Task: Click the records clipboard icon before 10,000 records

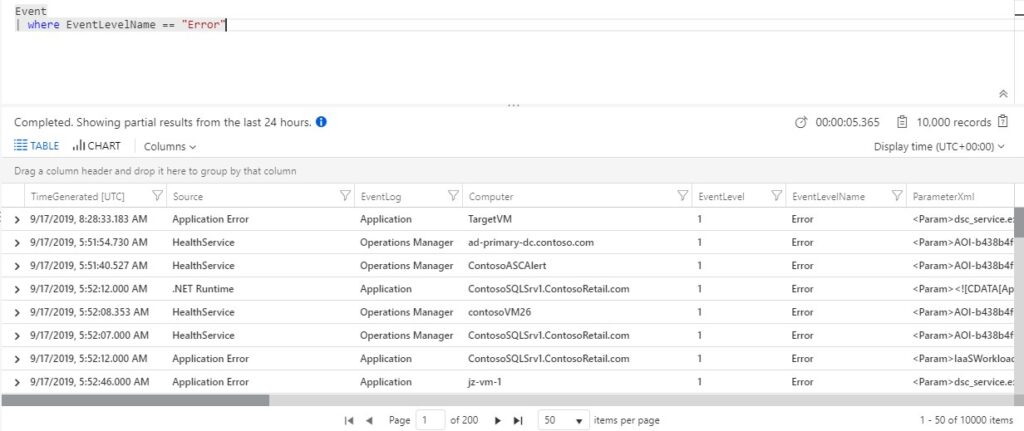Action: (903, 123)
